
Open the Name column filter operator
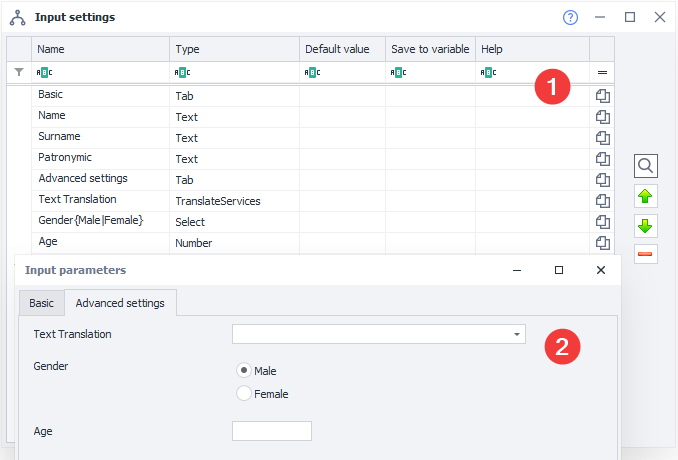point(45,72)
